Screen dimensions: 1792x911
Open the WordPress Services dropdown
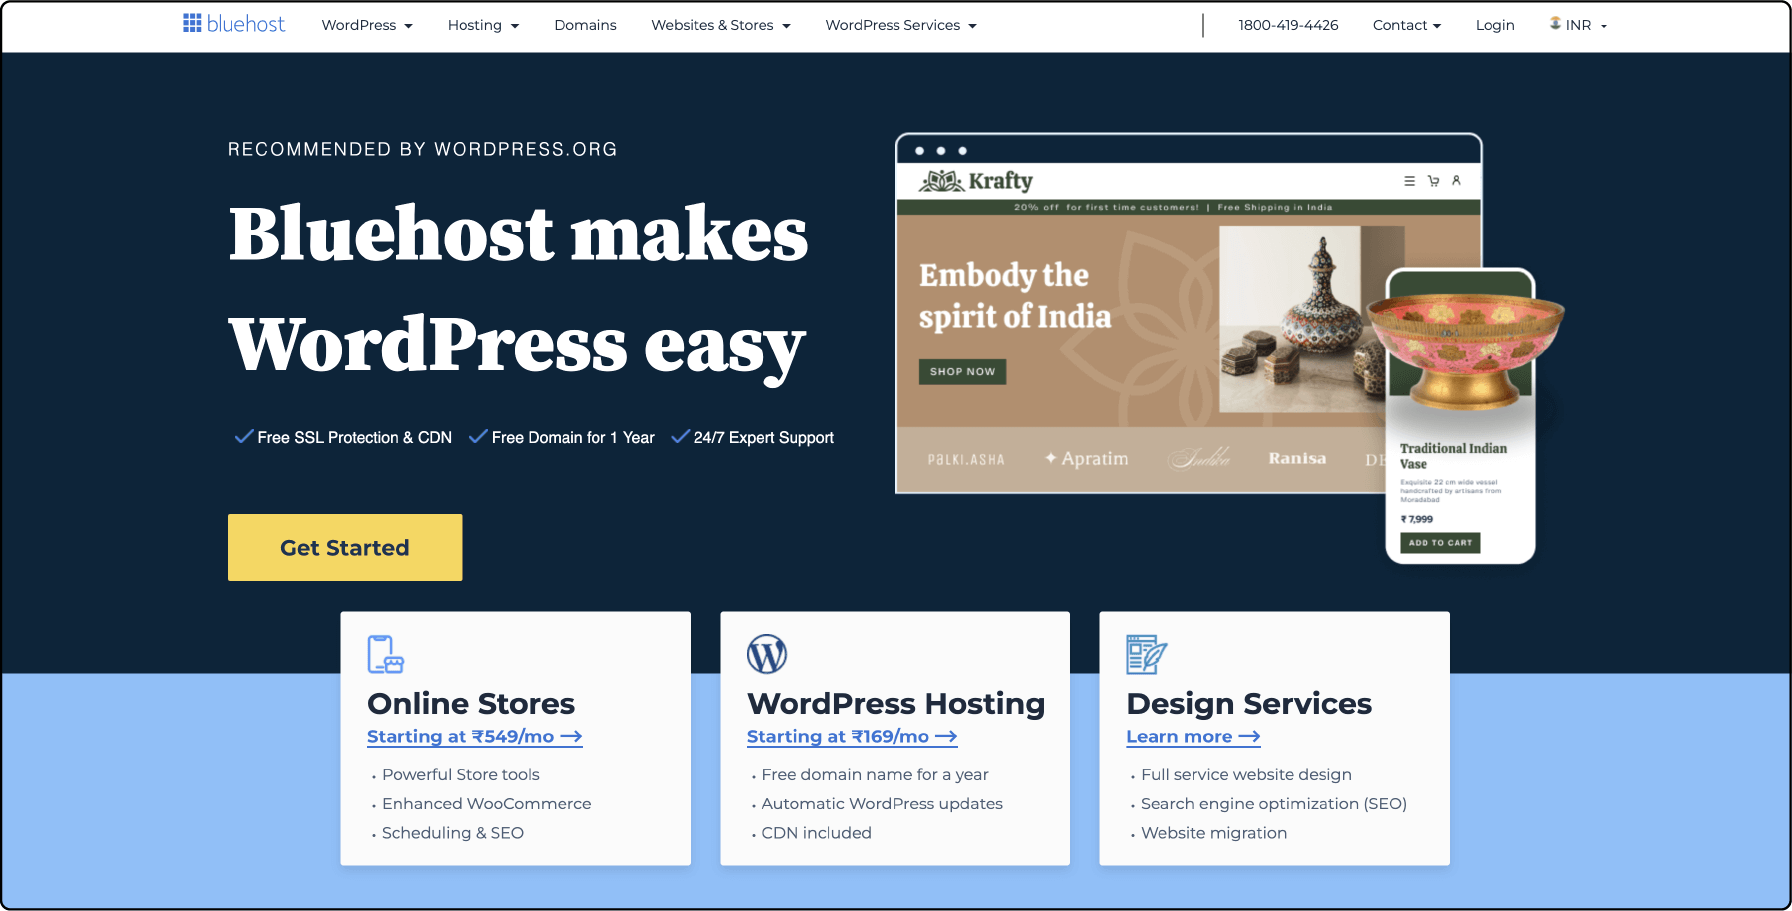click(x=901, y=25)
